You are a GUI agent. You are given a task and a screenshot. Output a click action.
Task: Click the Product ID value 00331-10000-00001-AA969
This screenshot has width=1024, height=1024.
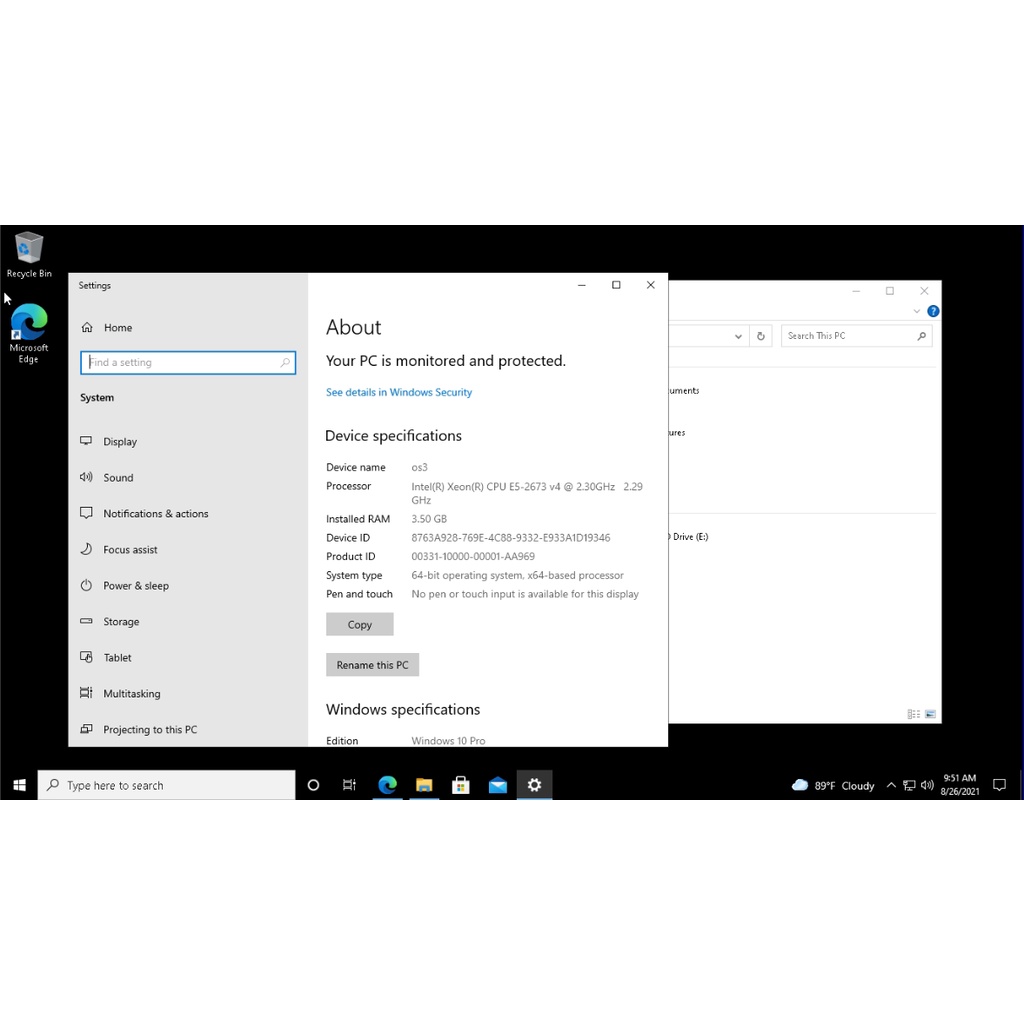tap(473, 556)
